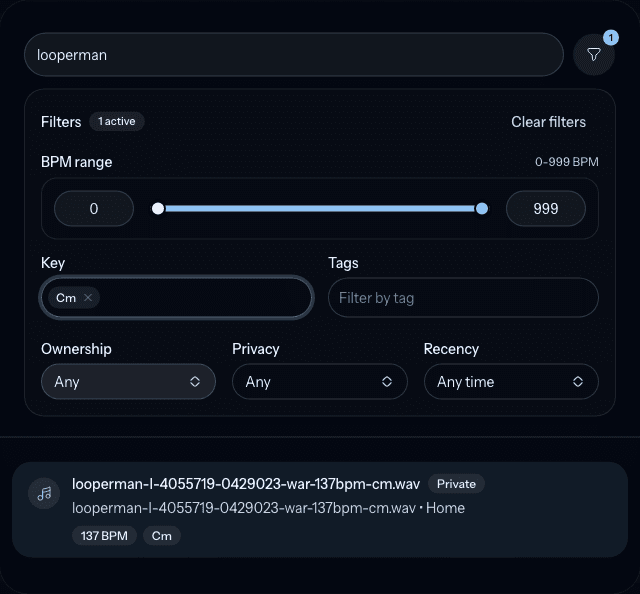Click the minimum BPM value box showing 0
This screenshot has height=594, width=640.
click(x=94, y=209)
